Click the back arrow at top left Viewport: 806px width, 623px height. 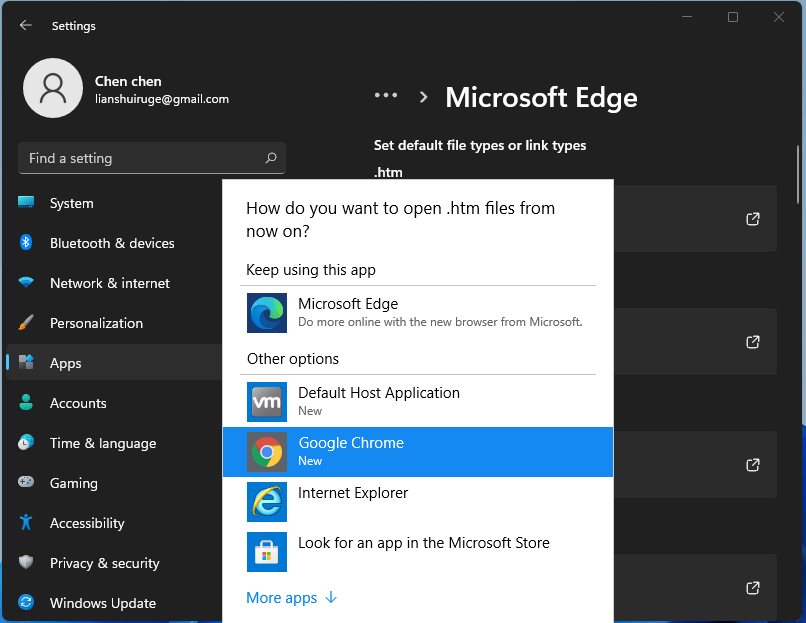point(26,26)
